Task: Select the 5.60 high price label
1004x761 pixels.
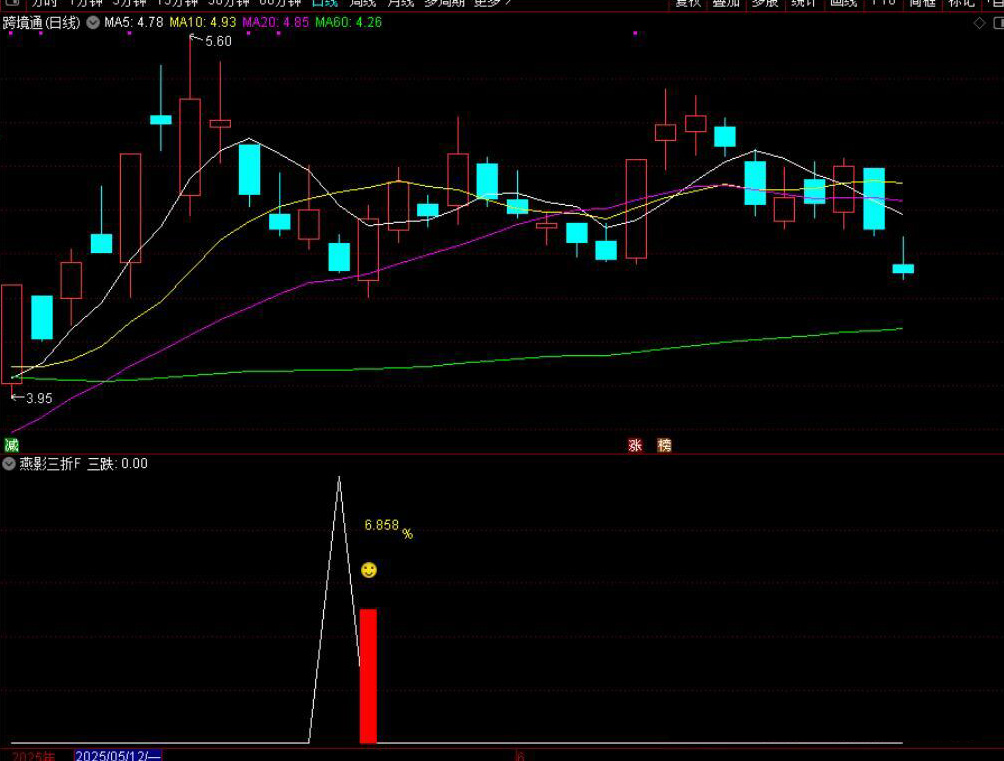Action: (216, 41)
